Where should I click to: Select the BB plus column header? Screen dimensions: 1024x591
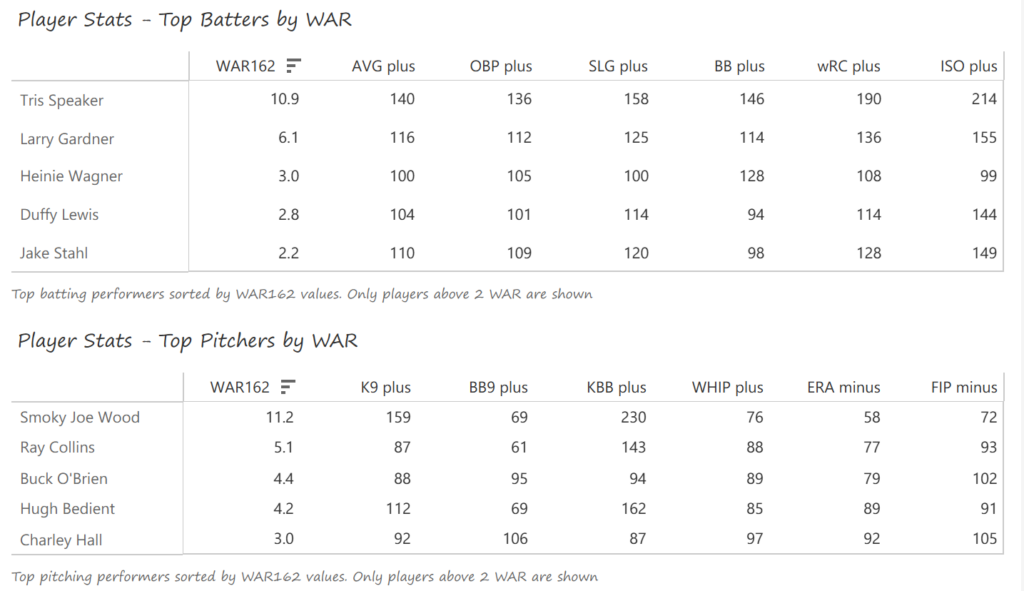click(x=739, y=67)
